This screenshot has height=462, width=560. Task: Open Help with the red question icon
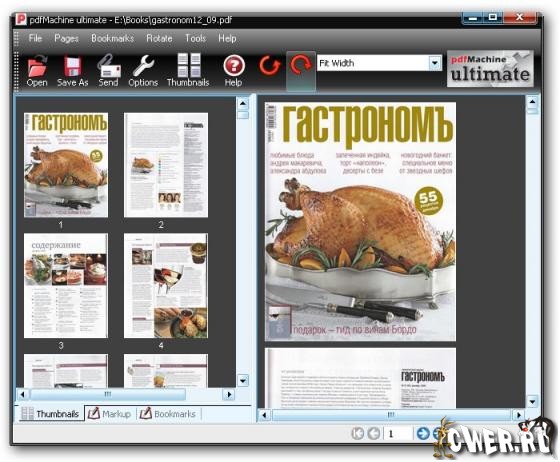pyautogui.click(x=234, y=71)
